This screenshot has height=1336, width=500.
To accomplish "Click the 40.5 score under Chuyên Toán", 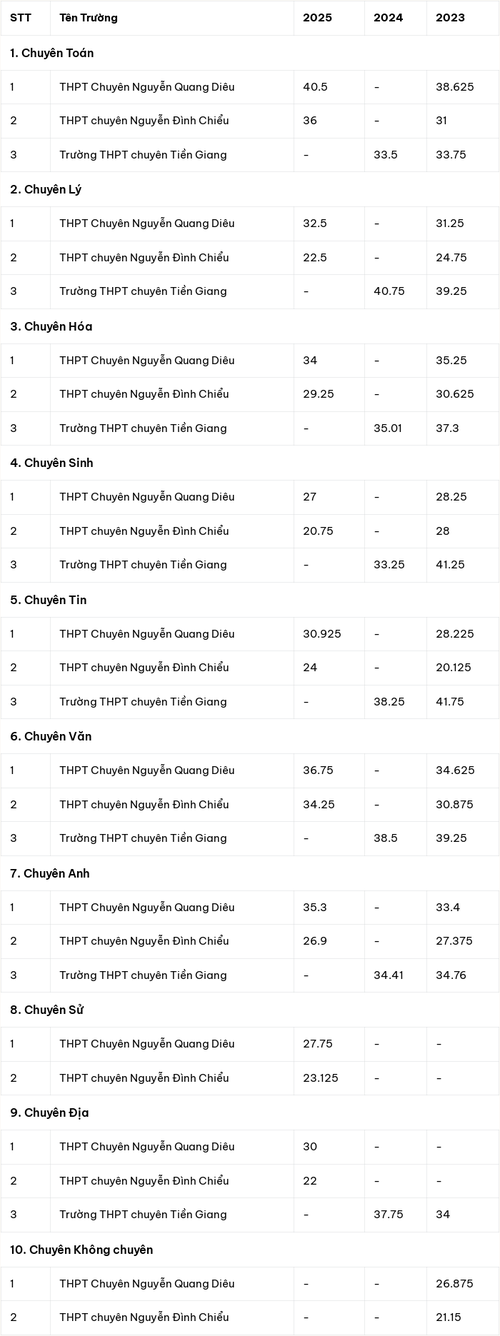I will click(316, 87).
